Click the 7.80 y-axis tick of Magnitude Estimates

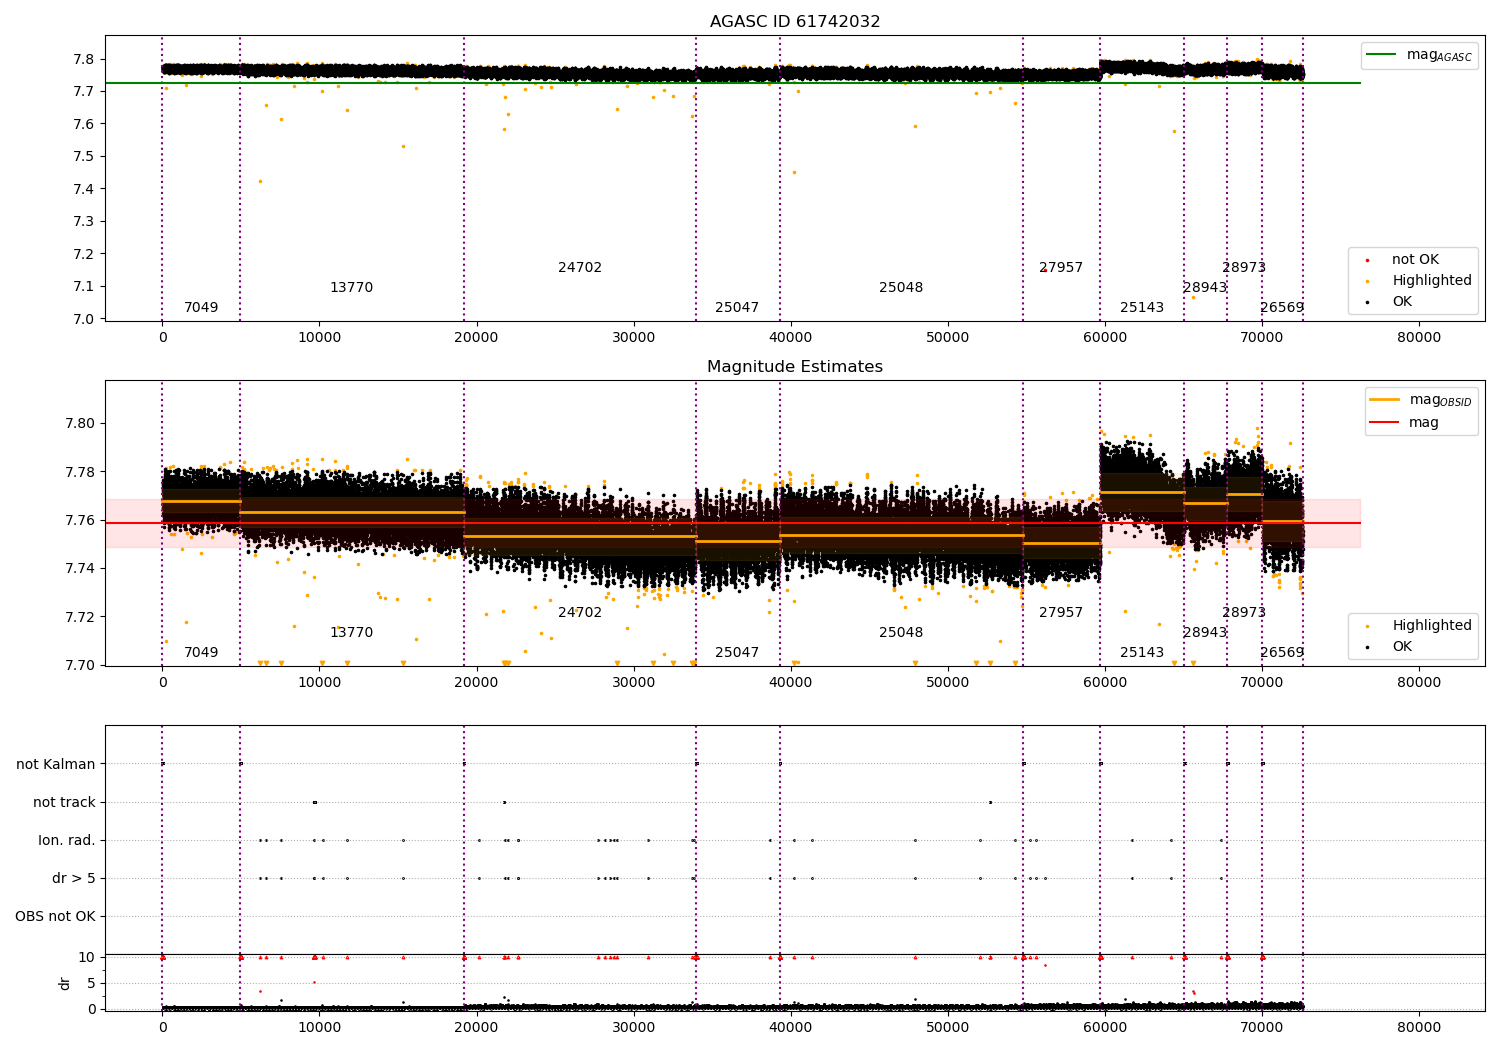point(81,423)
